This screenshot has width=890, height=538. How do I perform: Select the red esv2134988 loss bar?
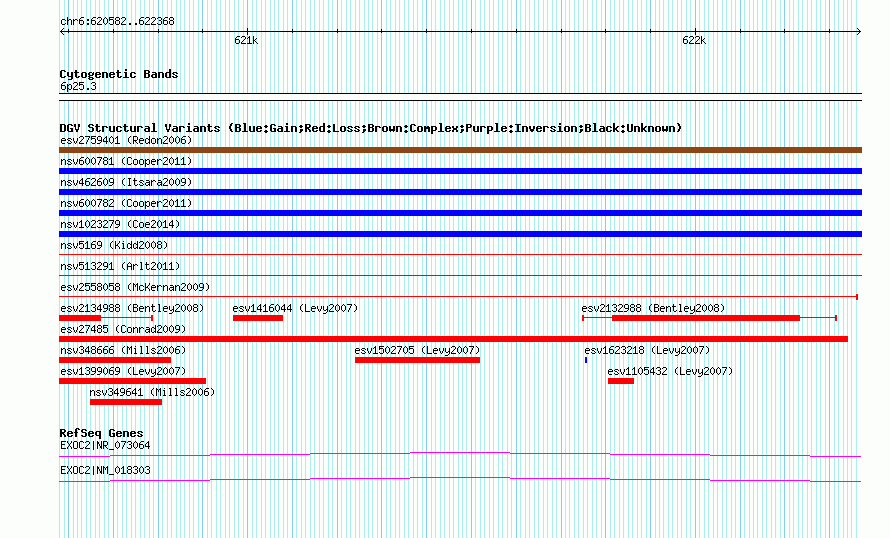(x=80, y=318)
